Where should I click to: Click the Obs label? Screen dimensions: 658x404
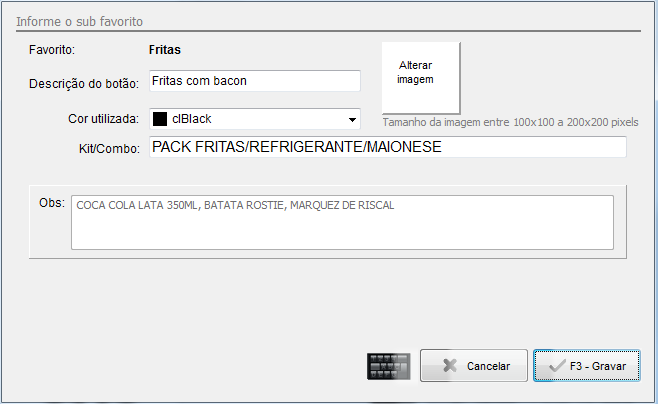(52, 203)
